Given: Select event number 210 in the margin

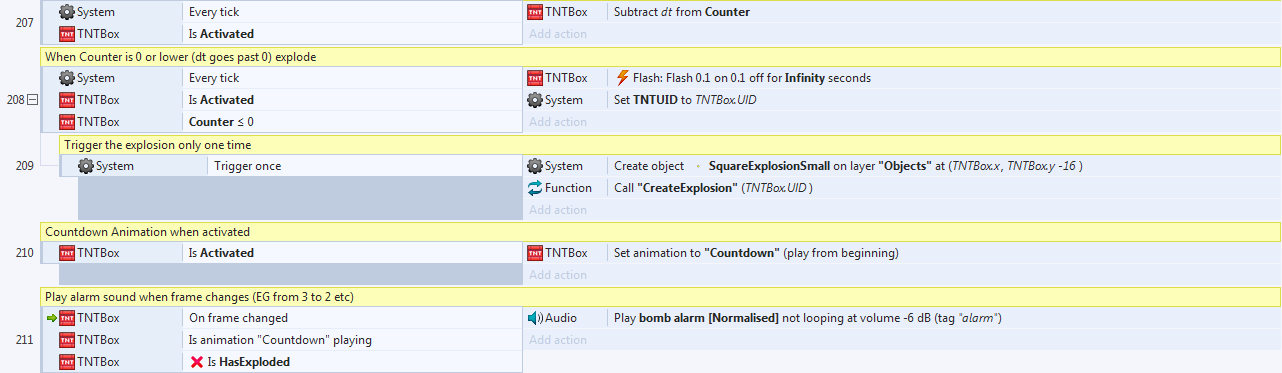Looking at the screenshot, I should coord(25,253).
